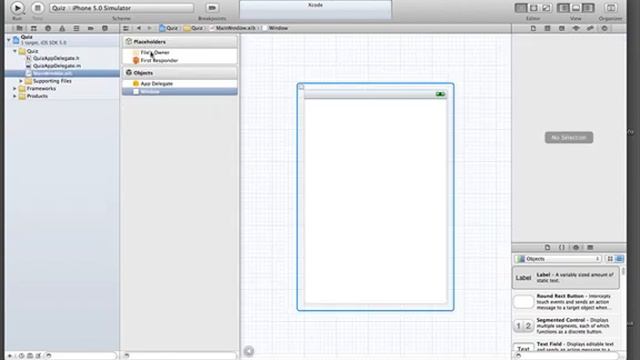The width and height of the screenshot is (640, 360).
Task: Select the Text Field object
Action: [x=566, y=346]
